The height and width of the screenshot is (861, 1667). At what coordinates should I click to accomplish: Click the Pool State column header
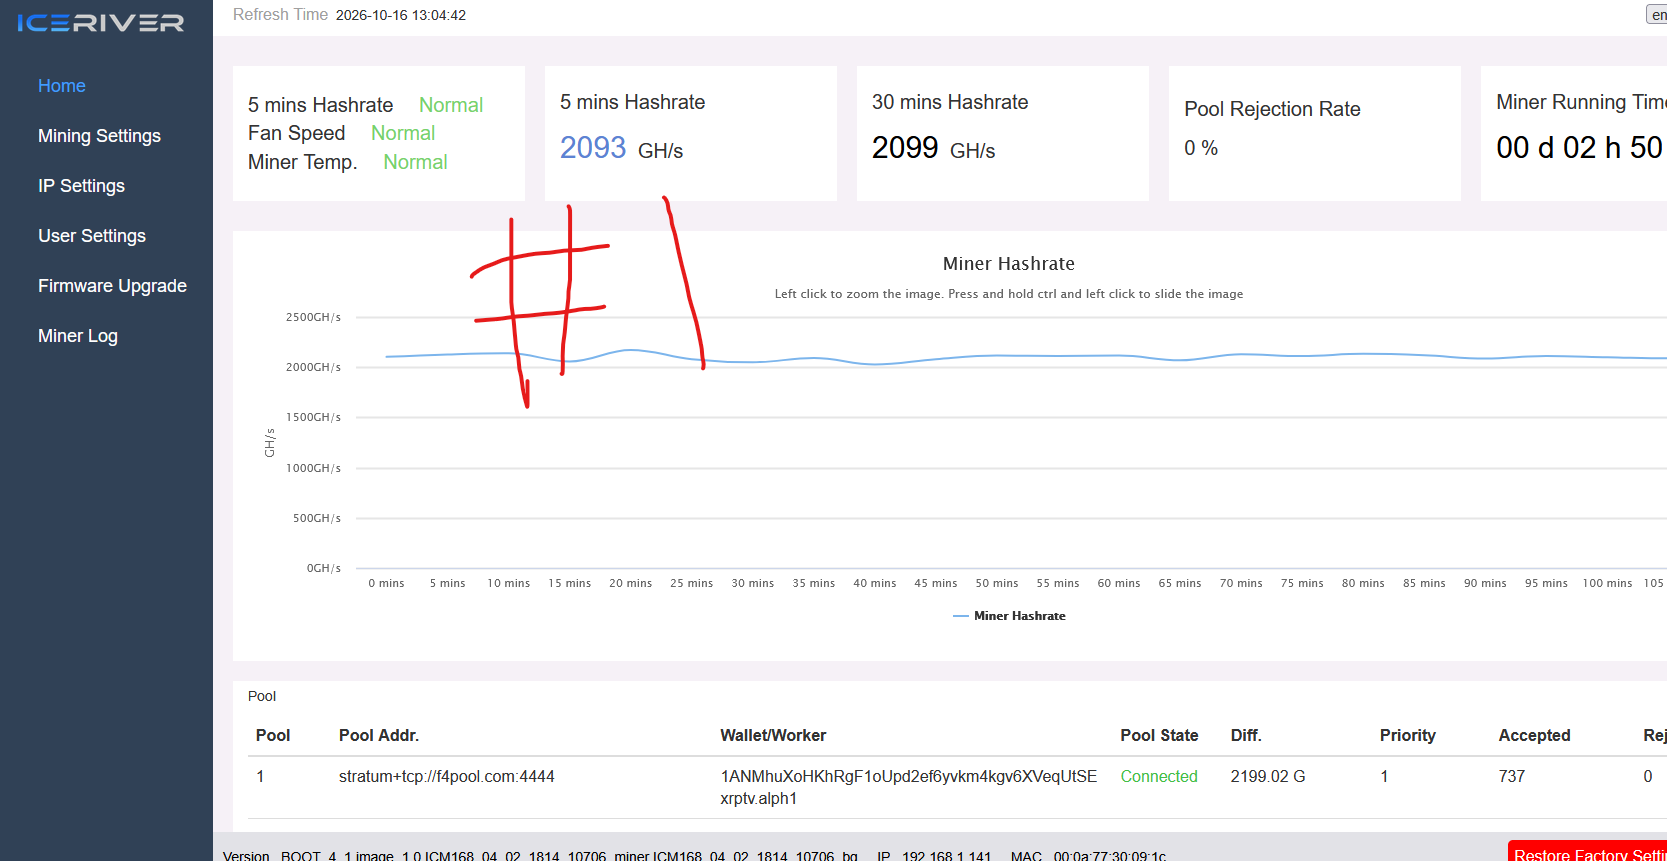1159,736
